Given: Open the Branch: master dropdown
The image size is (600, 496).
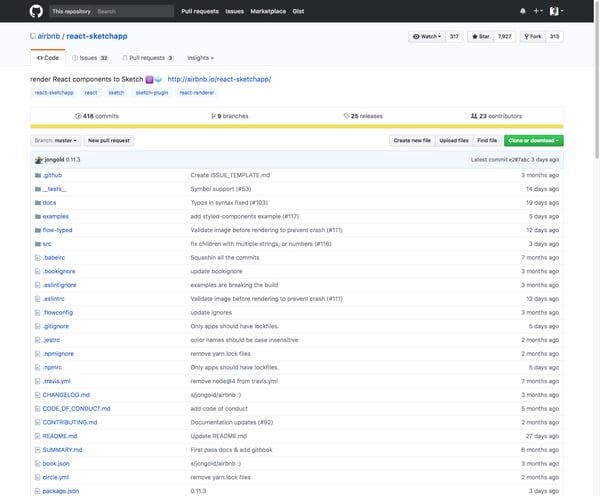Looking at the screenshot, I should pos(55,140).
